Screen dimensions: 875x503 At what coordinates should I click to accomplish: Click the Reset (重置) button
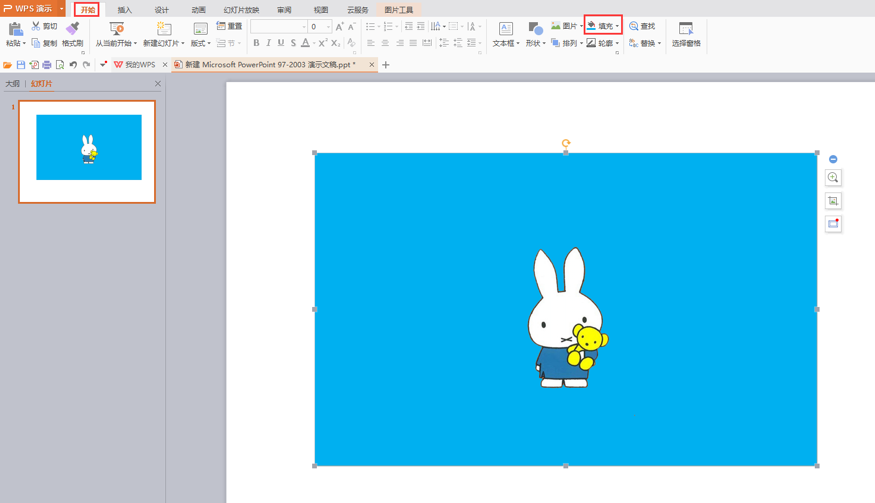(x=229, y=26)
